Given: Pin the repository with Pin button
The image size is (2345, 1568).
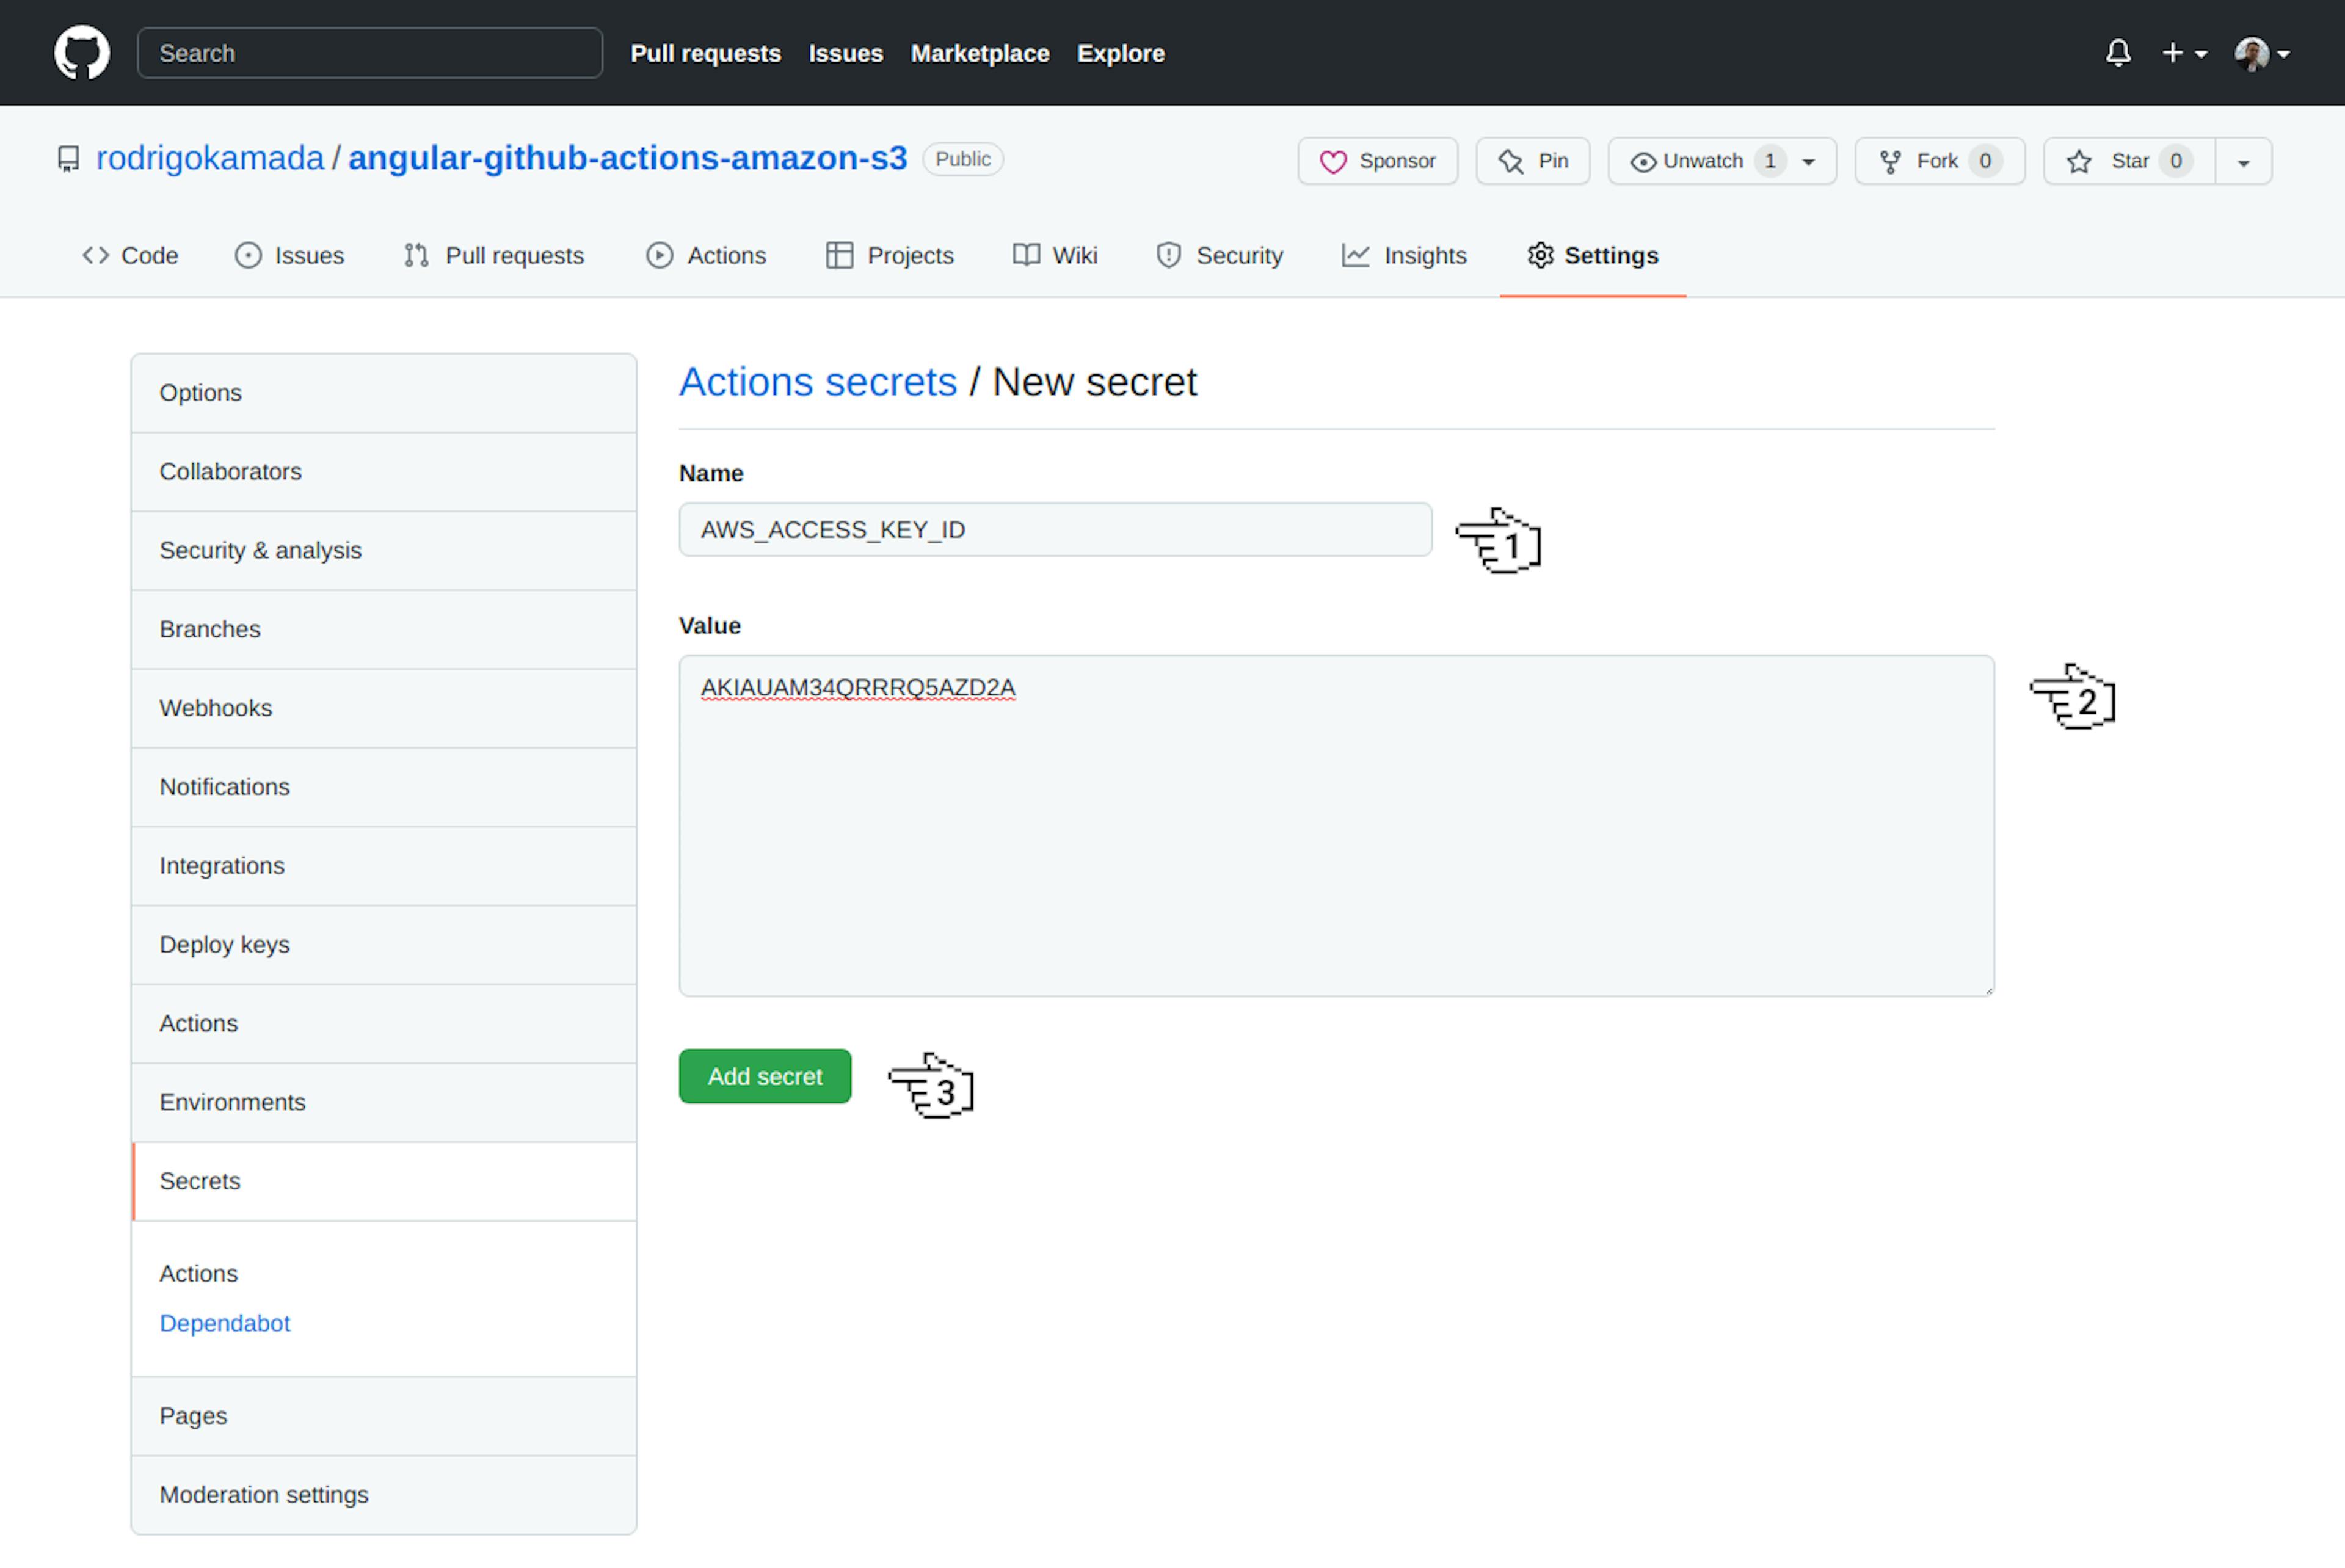Looking at the screenshot, I should pos(1533,161).
